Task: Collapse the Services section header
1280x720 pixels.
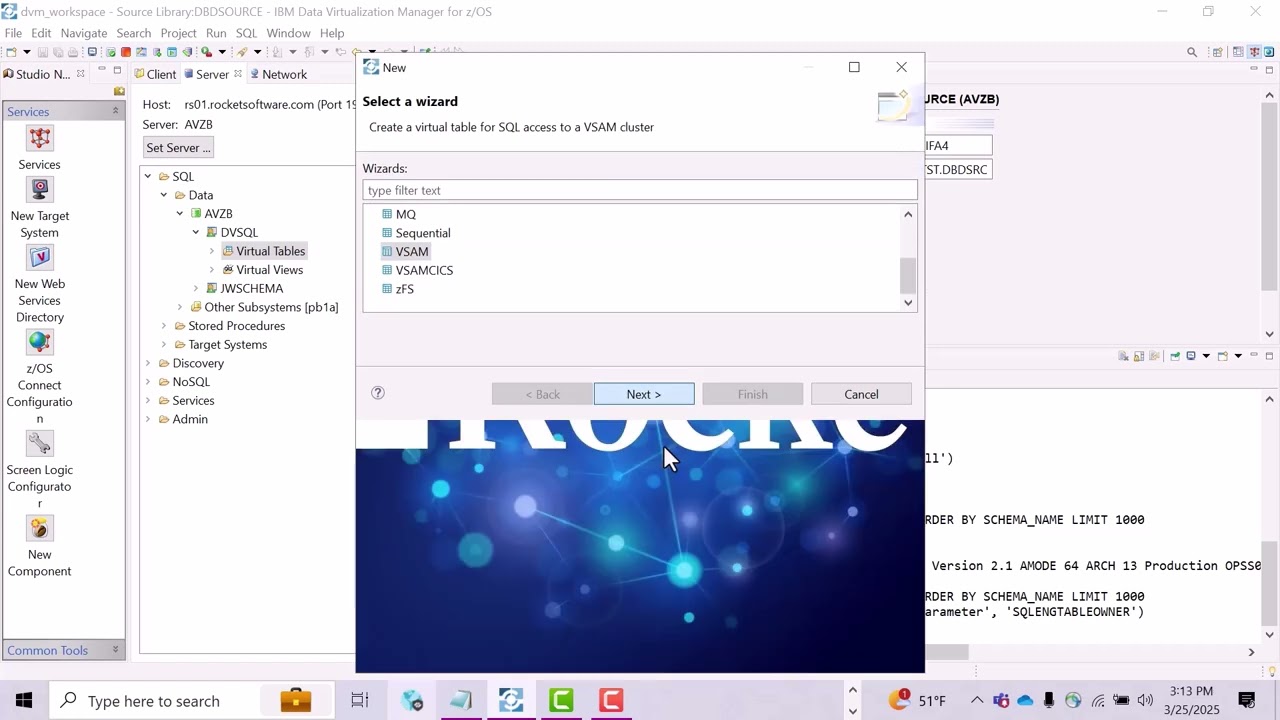Action: (x=115, y=111)
